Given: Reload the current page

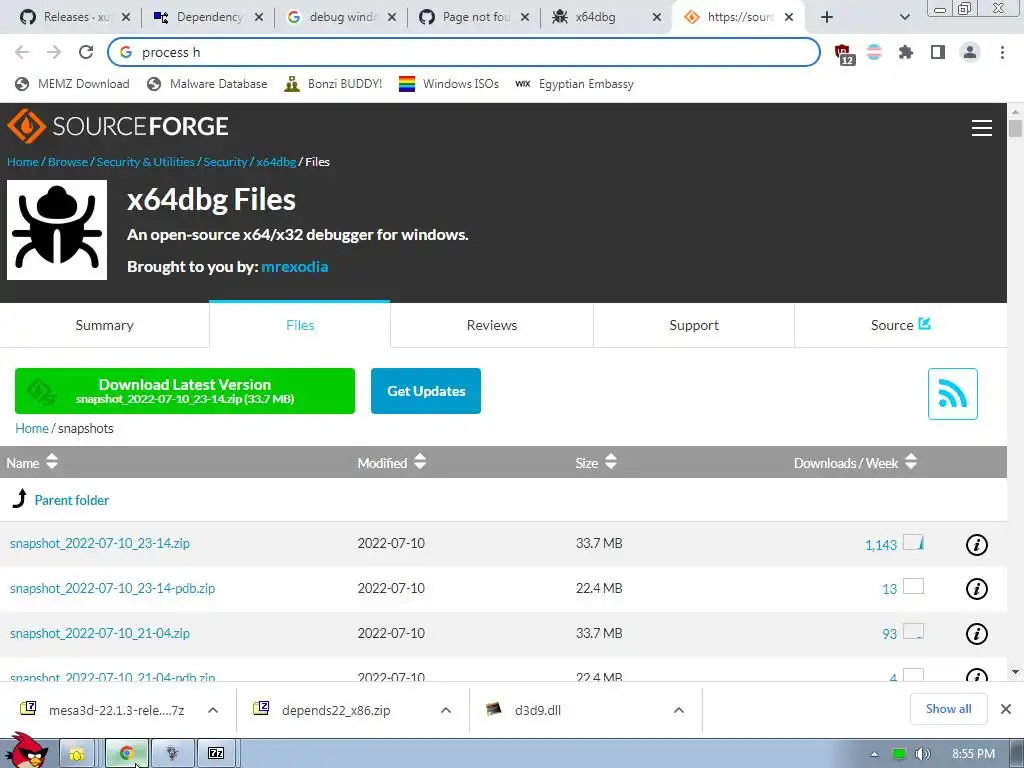Looking at the screenshot, I should [x=86, y=52].
